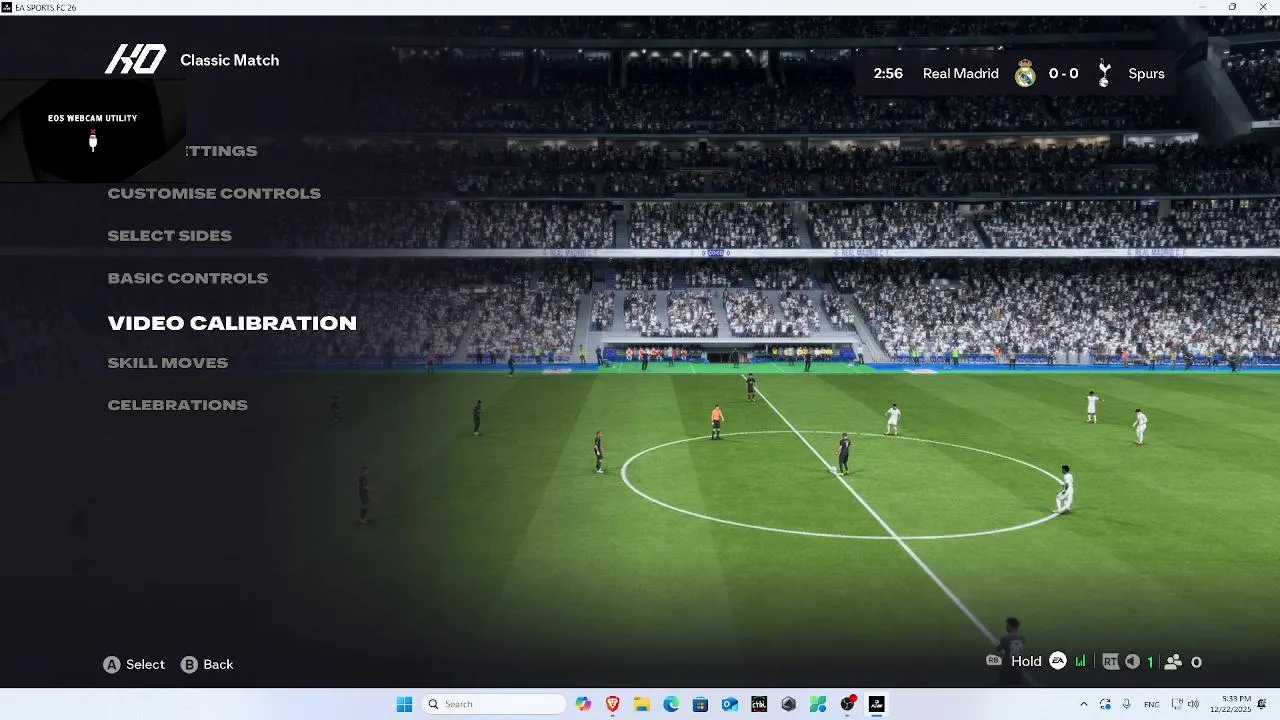Click the Tottenham Spurs crest icon

click(1104, 73)
